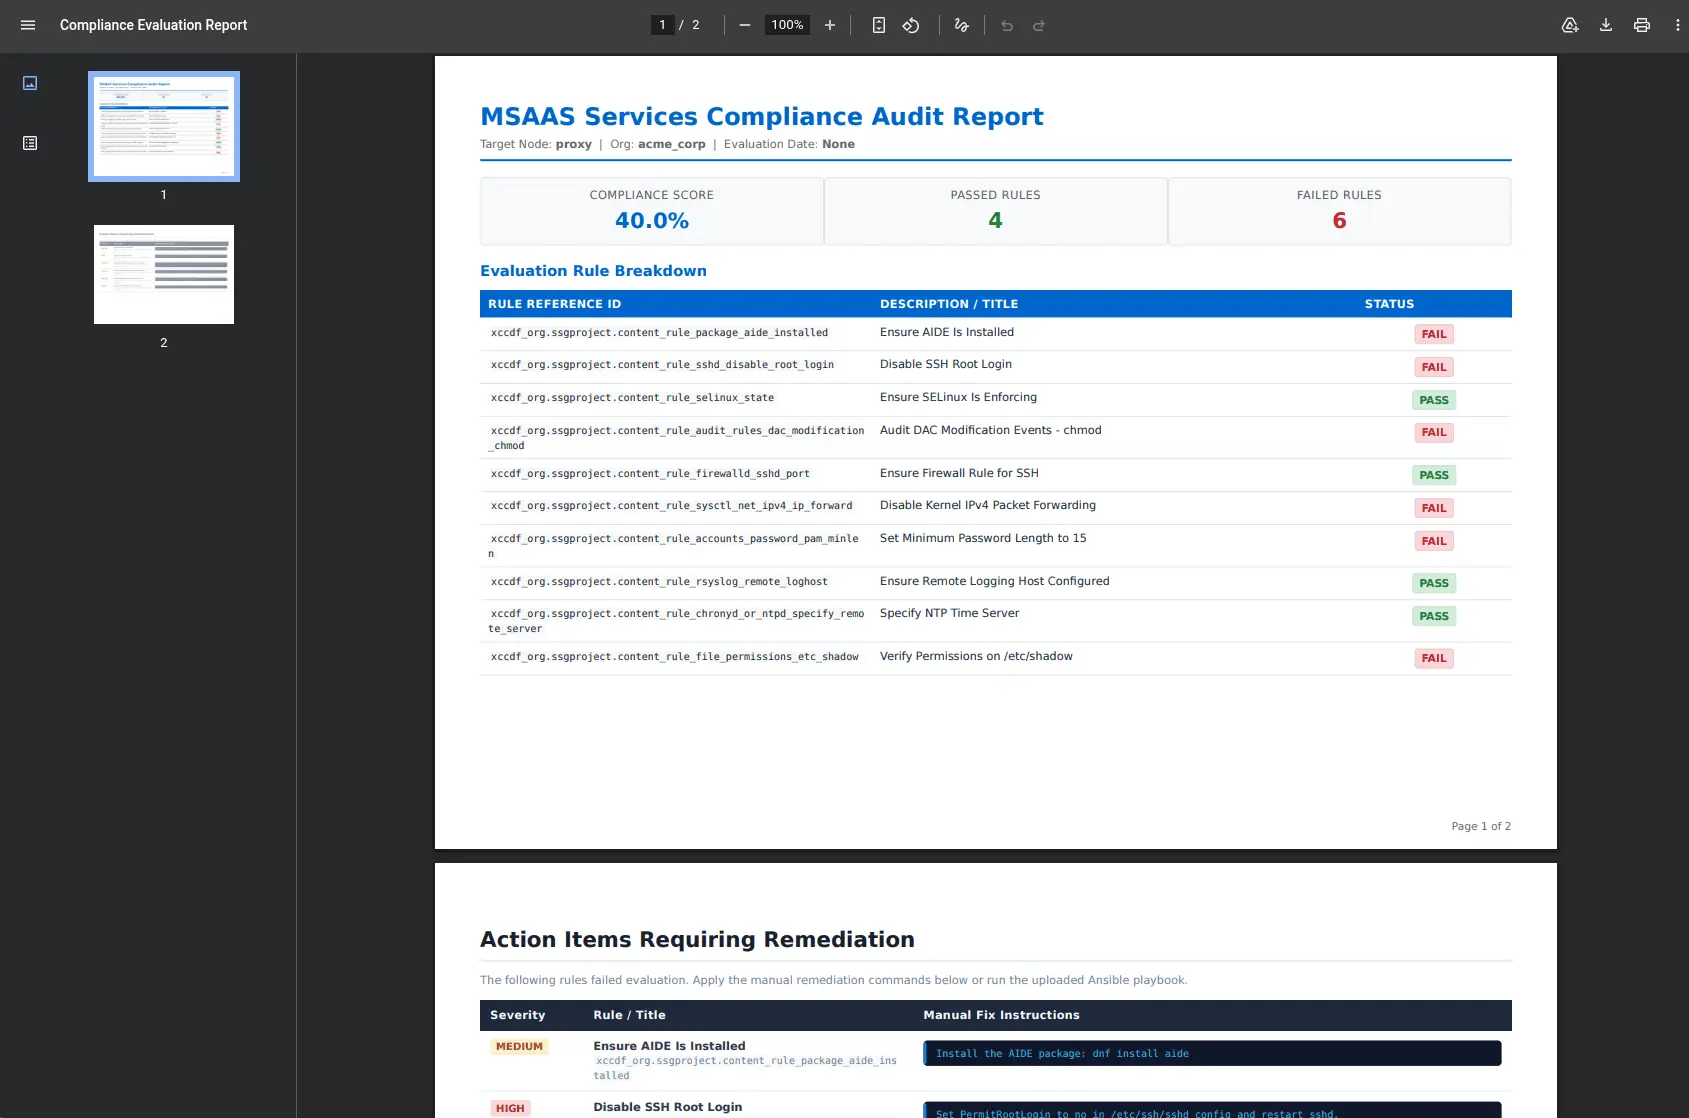Click the HIGH severity badge
The width and height of the screenshot is (1689, 1118).
tap(510, 1108)
